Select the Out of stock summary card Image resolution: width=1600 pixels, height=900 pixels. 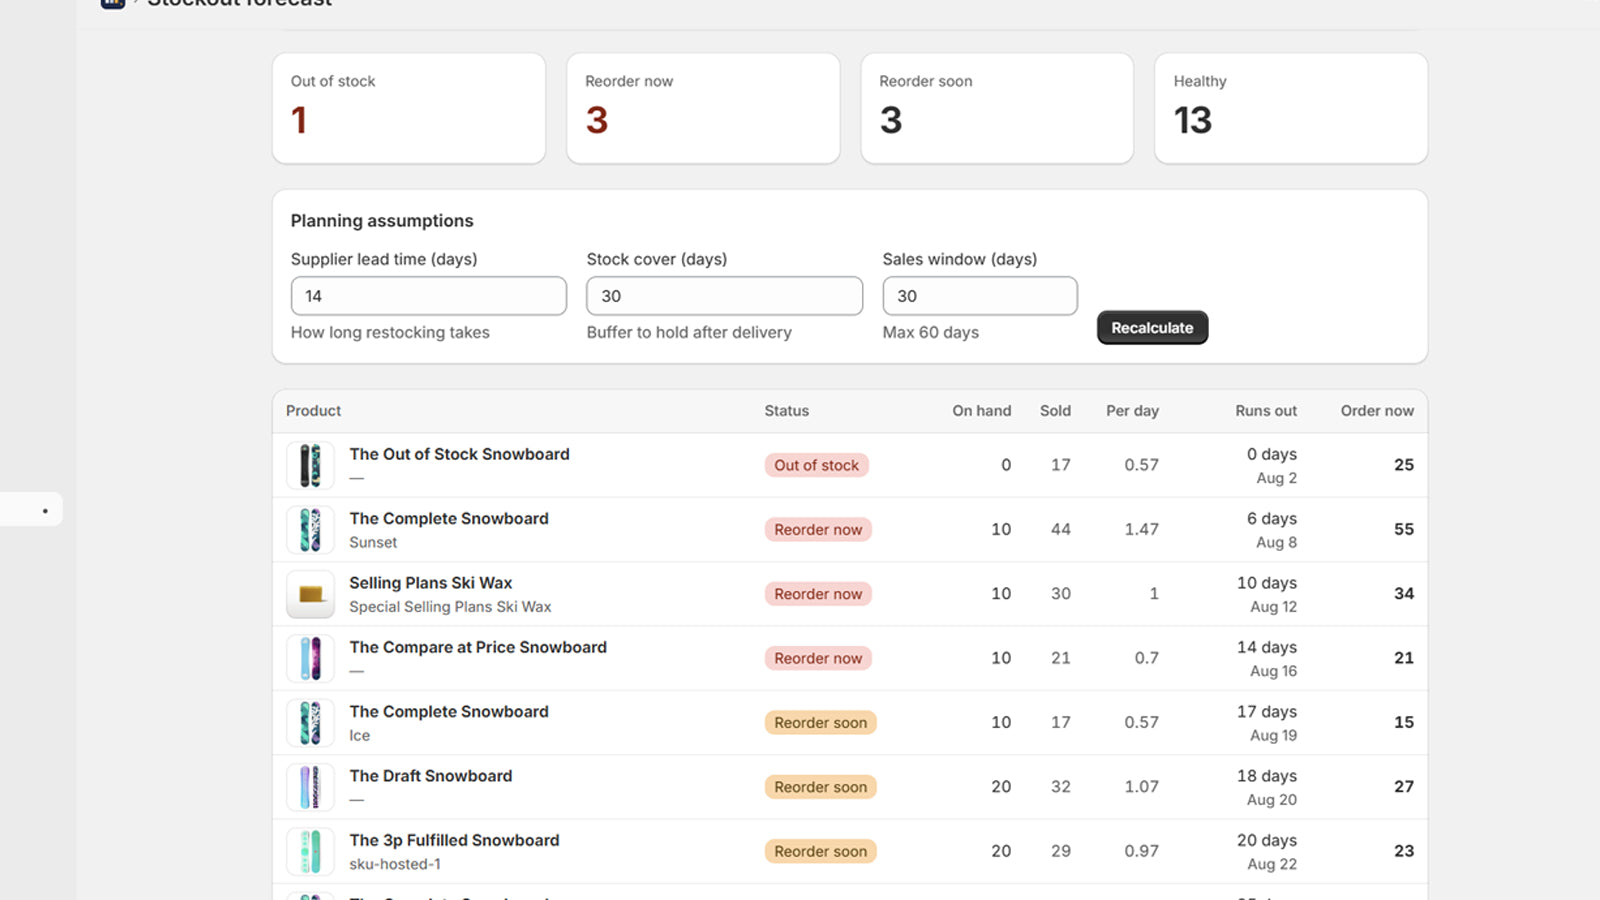[409, 108]
